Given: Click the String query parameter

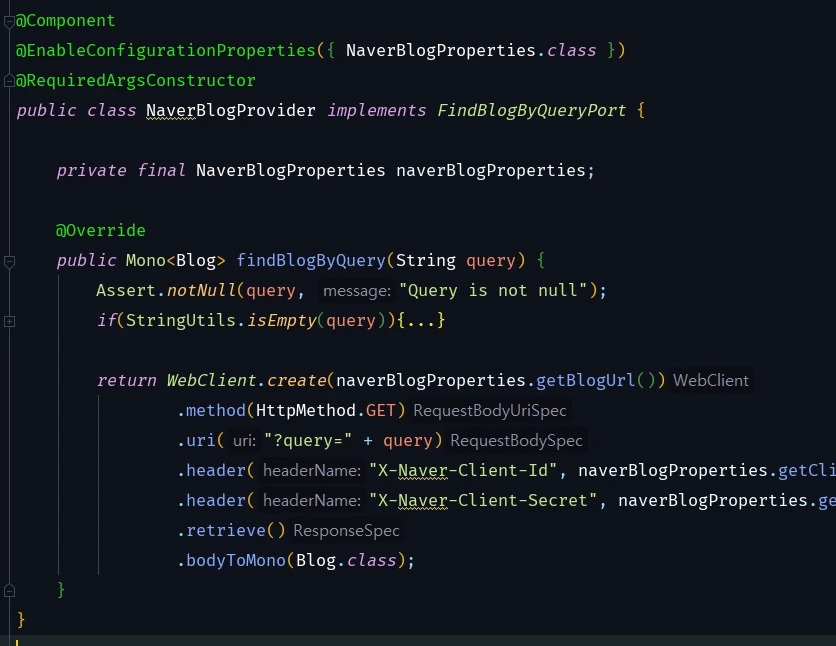Looking at the screenshot, I should point(456,260).
